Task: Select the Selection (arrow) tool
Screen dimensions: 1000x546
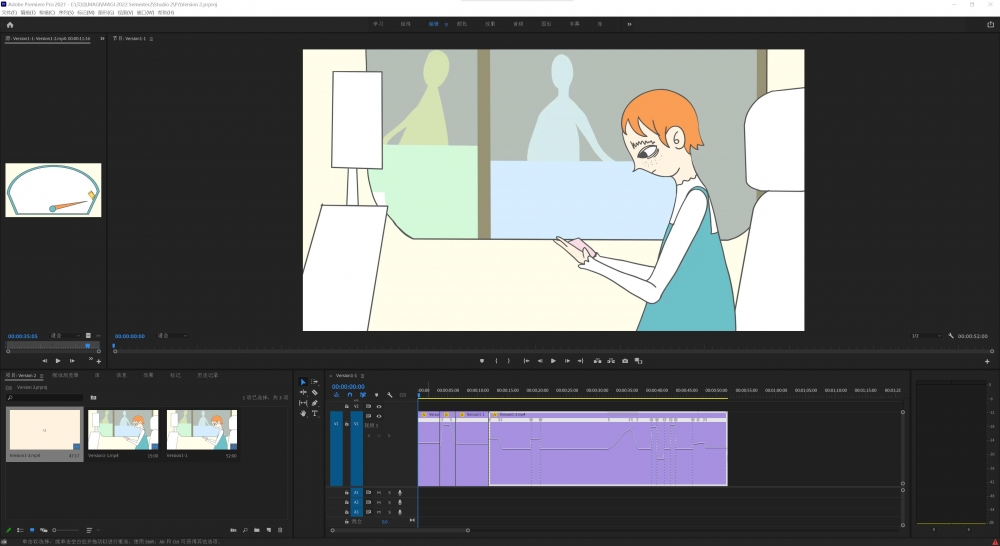Action: (303, 382)
